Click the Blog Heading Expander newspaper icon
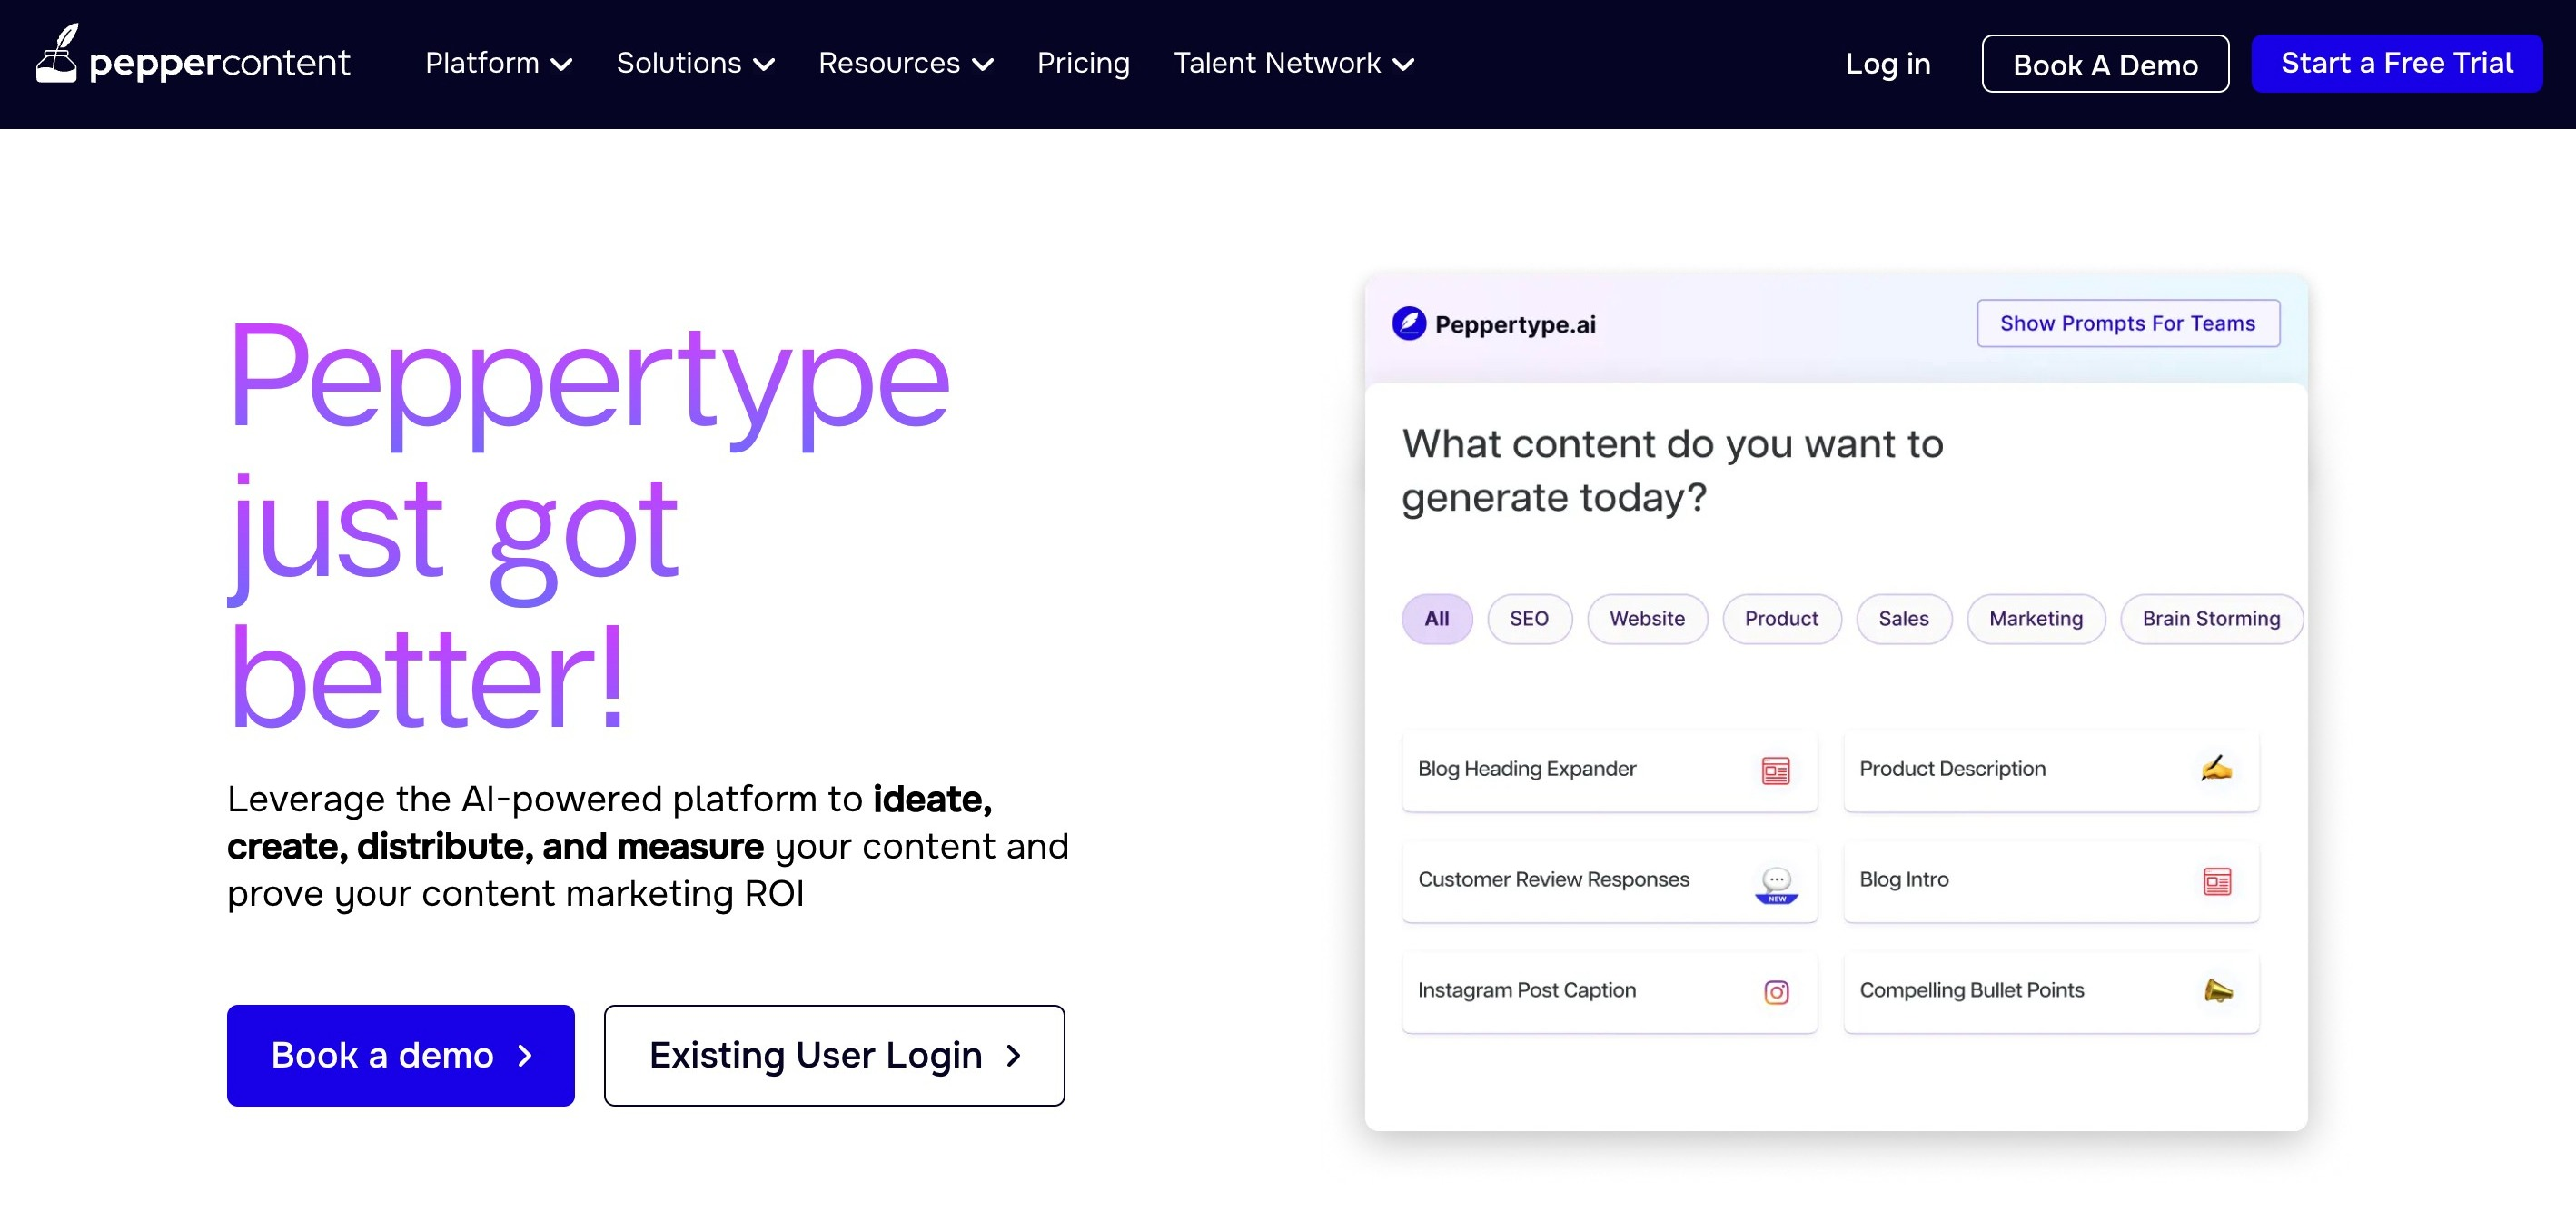This screenshot has width=2576, height=1232. [1776, 770]
